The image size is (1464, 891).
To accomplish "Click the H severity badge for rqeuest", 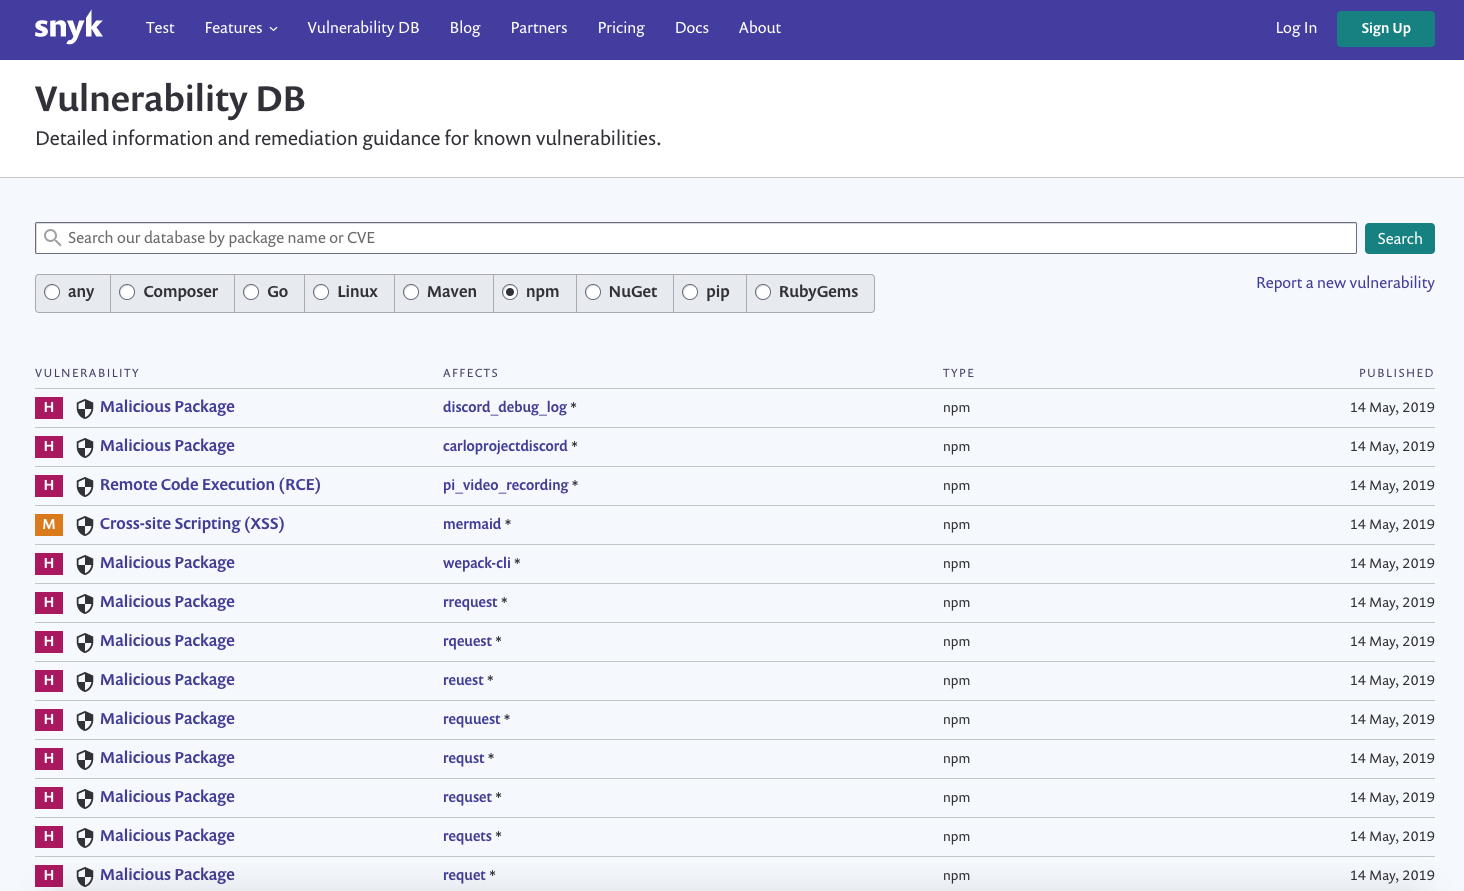I will tap(49, 642).
